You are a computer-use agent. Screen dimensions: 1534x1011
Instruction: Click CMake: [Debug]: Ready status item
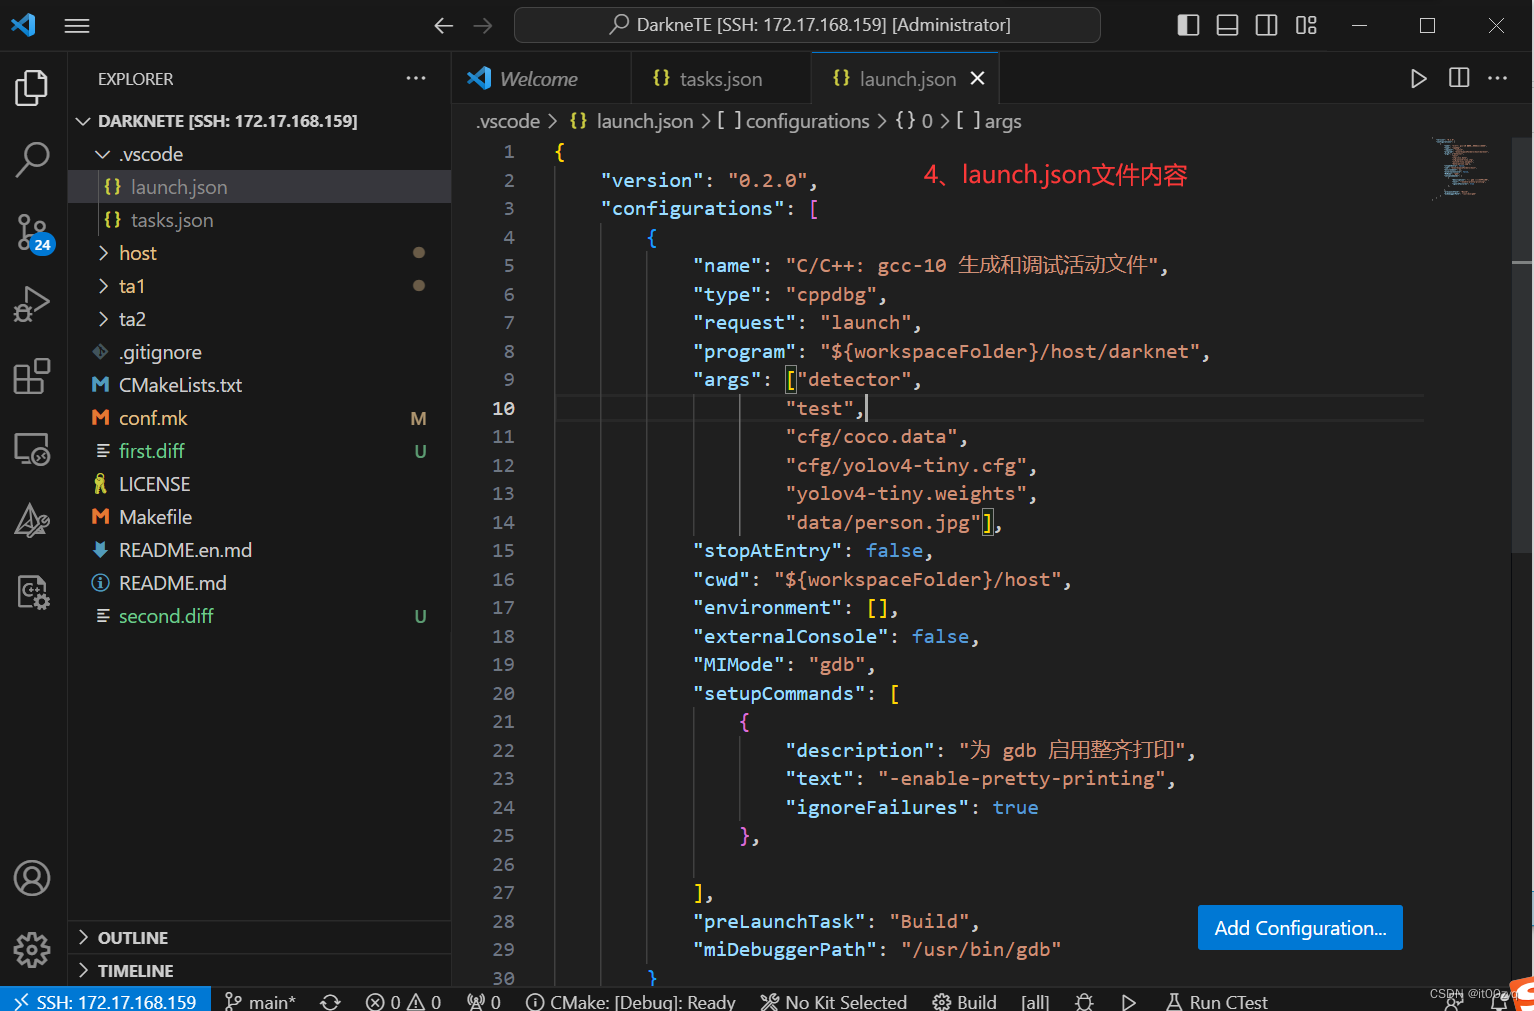pos(631,1001)
